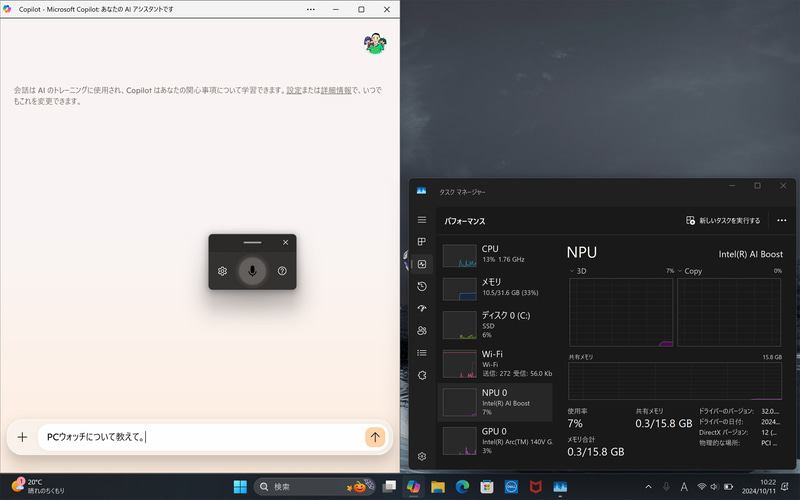Open Task Manager three-dot more options
The width and height of the screenshot is (800, 500).
[x=781, y=220]
